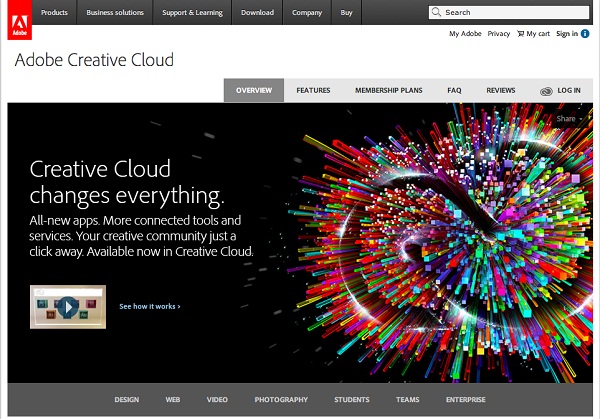Click the 'See how it works' link
Screen dimensions: 600x419
click(x=149, y=306)
